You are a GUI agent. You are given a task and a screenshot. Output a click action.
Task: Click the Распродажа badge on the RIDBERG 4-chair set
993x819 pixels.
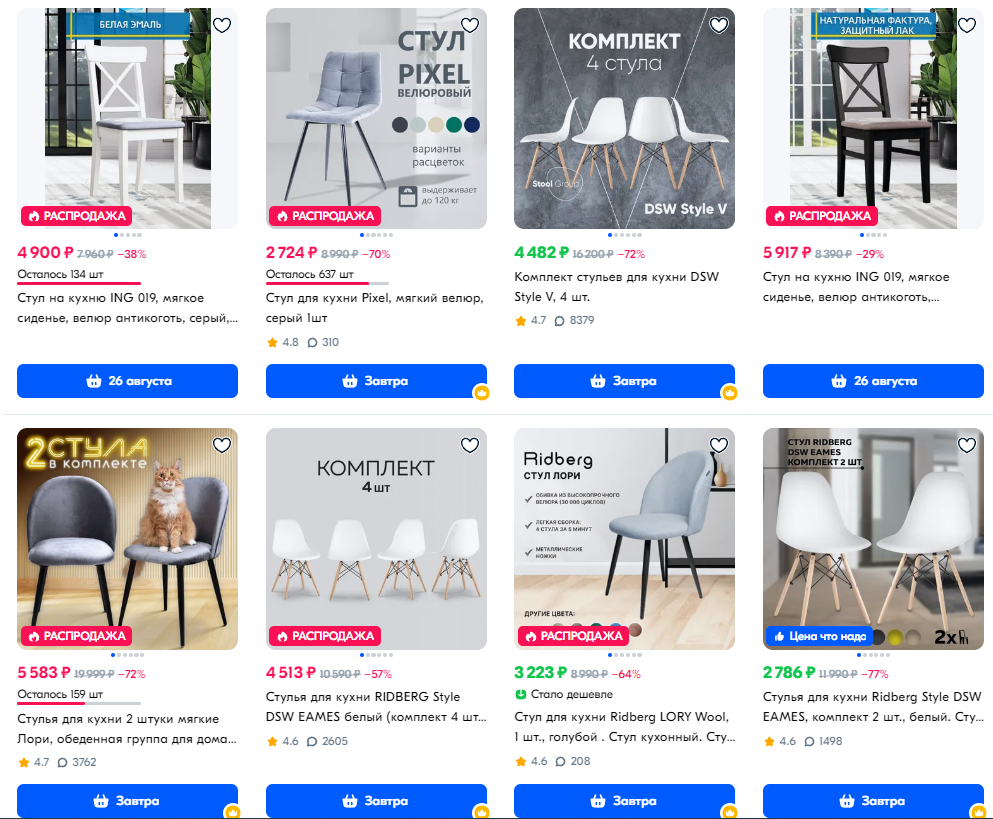click(x=326, y=636)
